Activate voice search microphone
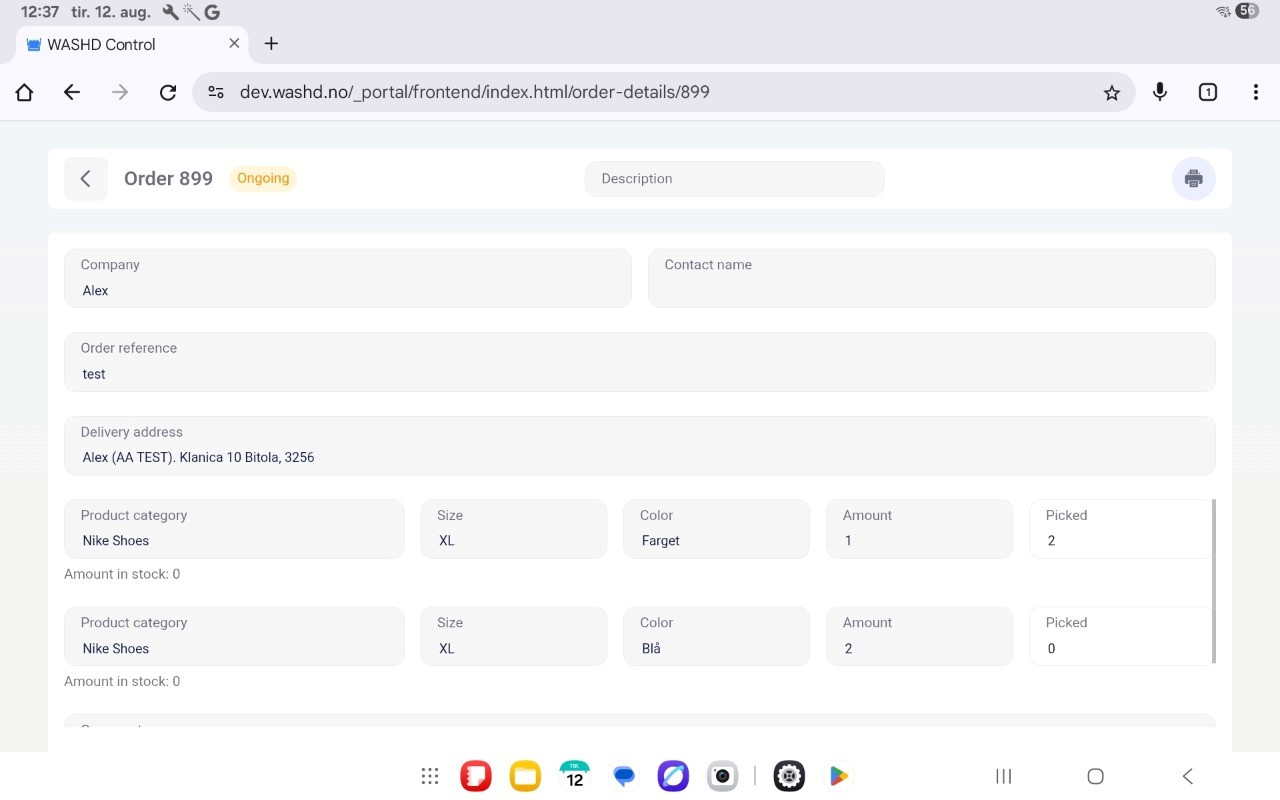 point(1159,92)
